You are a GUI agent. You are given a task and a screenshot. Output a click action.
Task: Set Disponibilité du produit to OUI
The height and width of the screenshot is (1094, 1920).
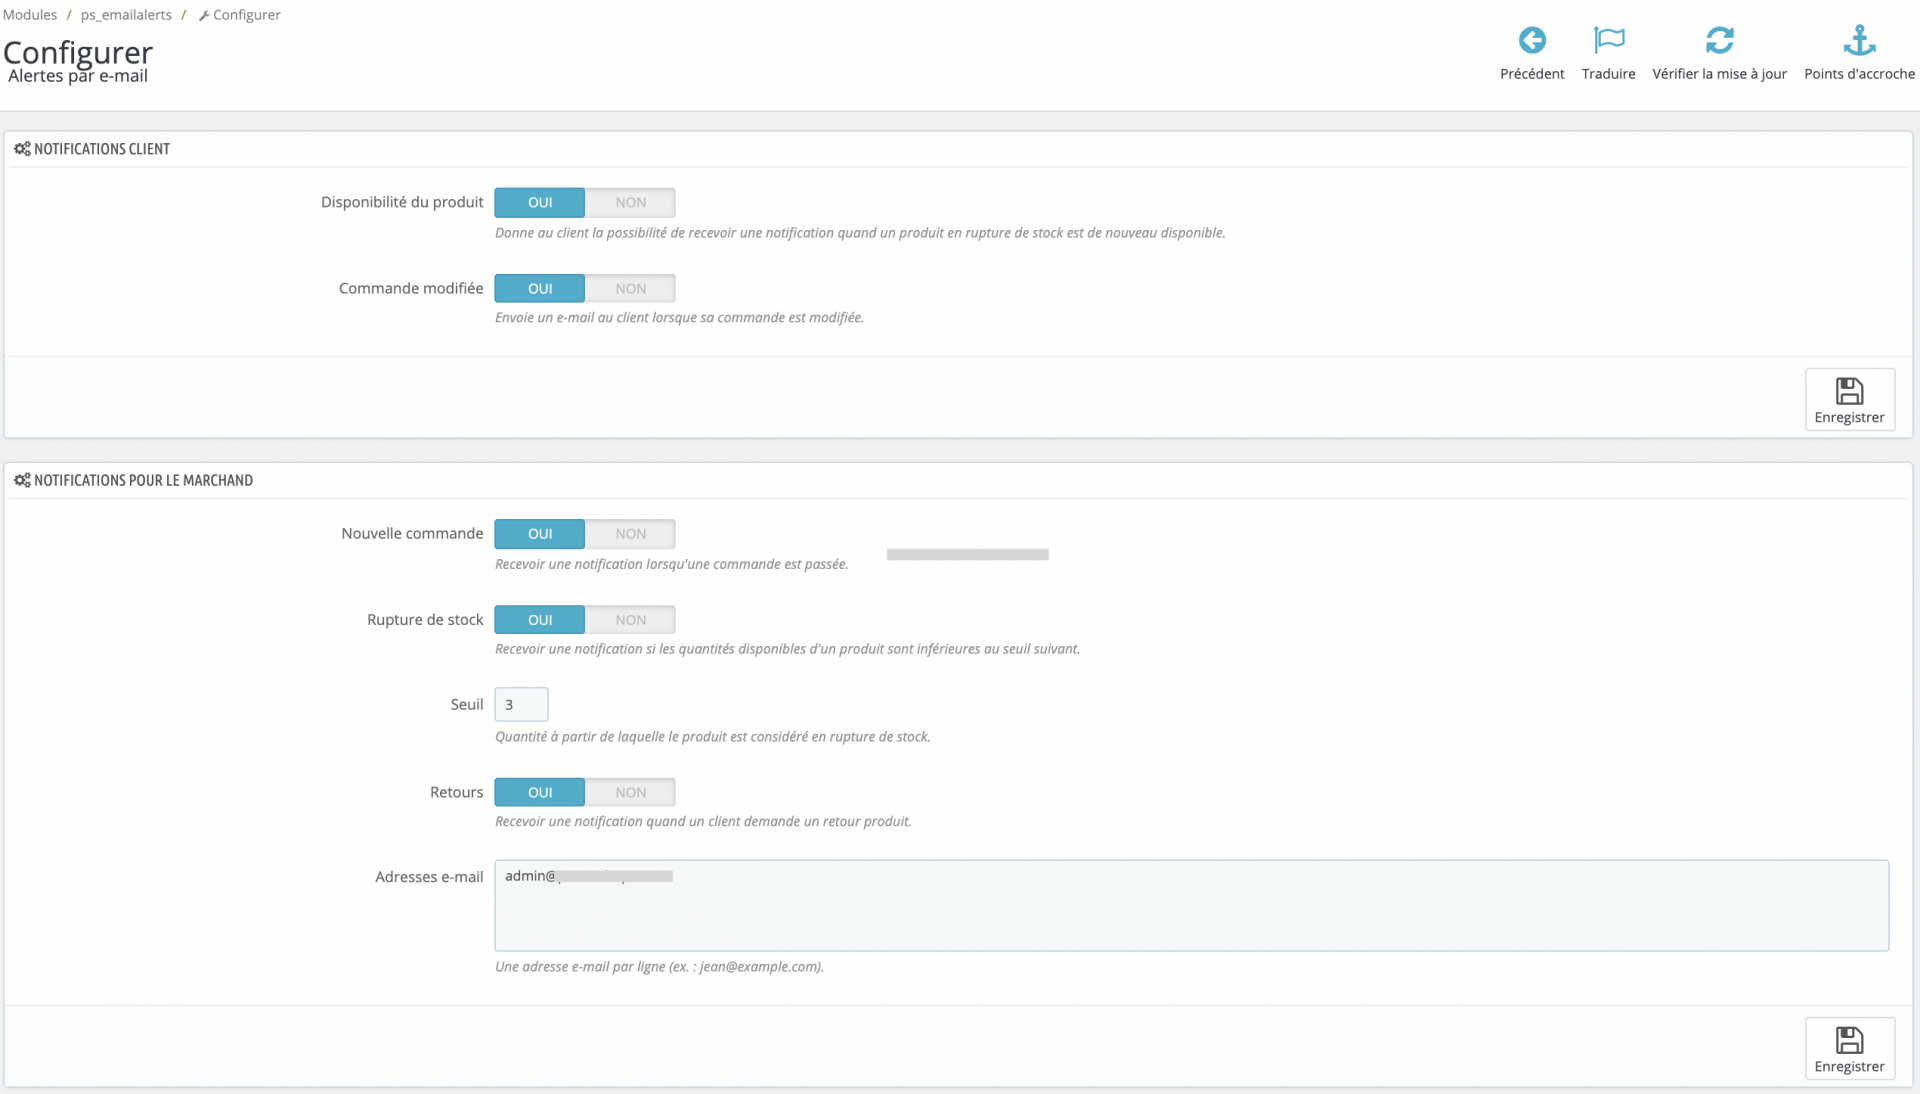(540, 202)
